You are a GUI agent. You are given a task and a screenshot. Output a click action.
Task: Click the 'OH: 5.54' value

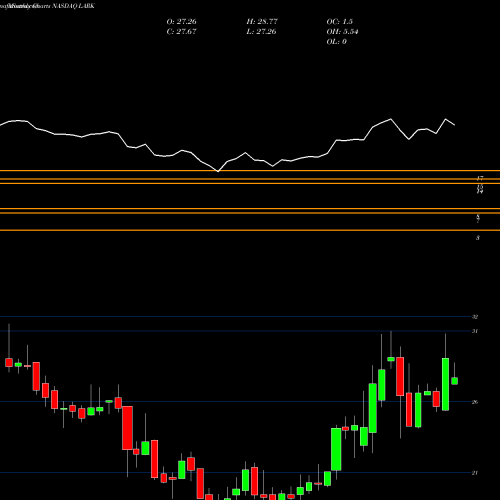(342, 32)
